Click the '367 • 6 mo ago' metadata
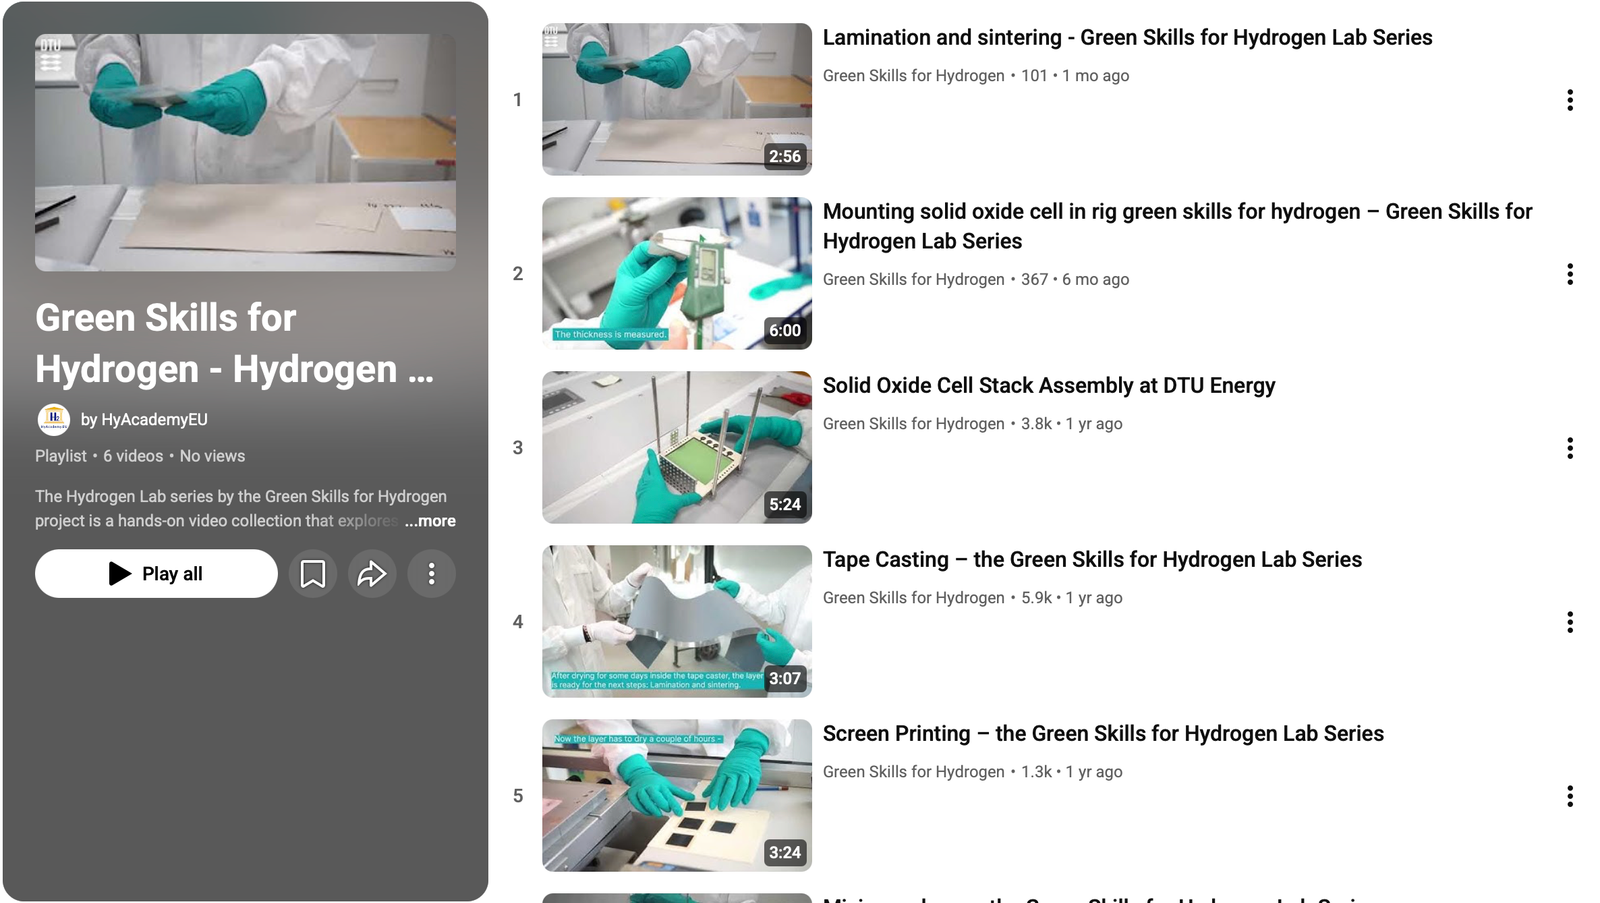This screenshot has width=1600, height=903. [x=1075, y=280]
